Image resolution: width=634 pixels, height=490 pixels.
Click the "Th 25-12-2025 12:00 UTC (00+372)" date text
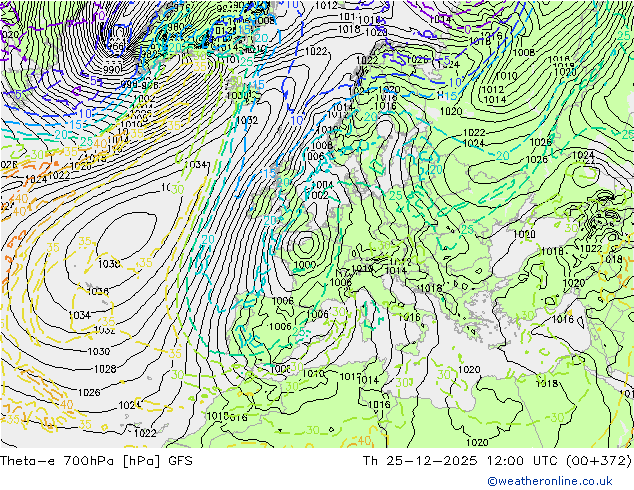click(x=497, y=461)
